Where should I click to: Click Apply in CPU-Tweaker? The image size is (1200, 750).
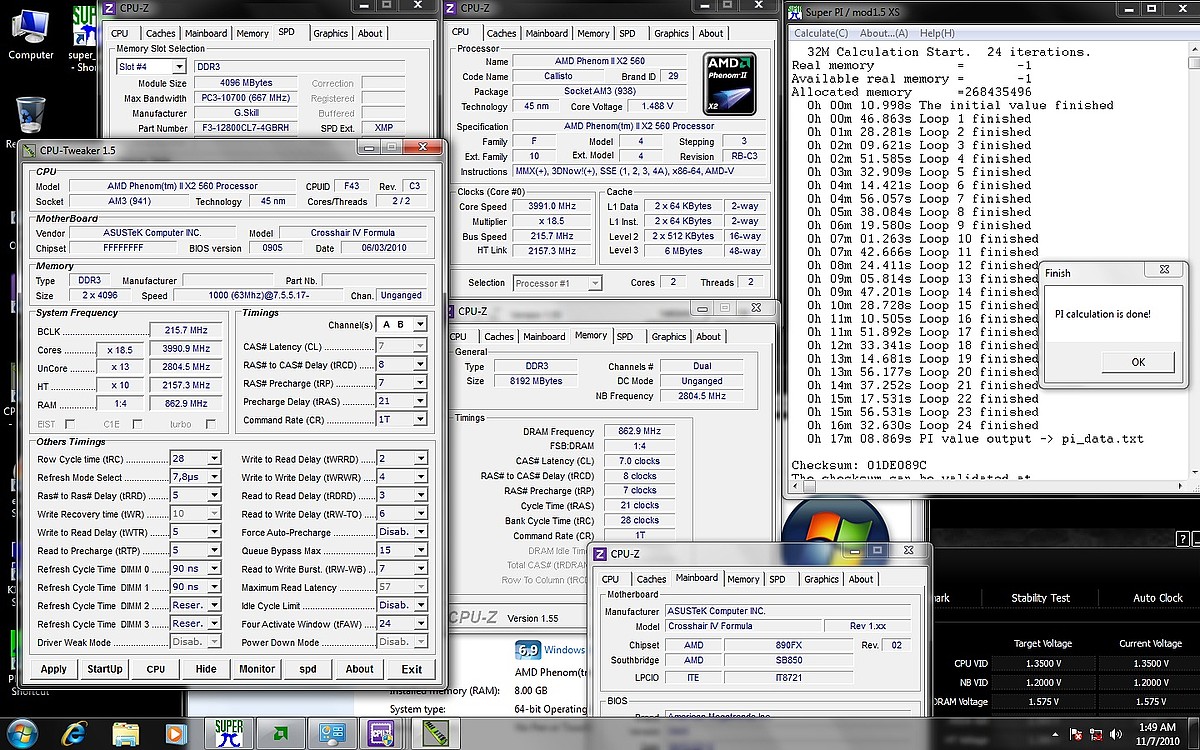click(54, 669)
